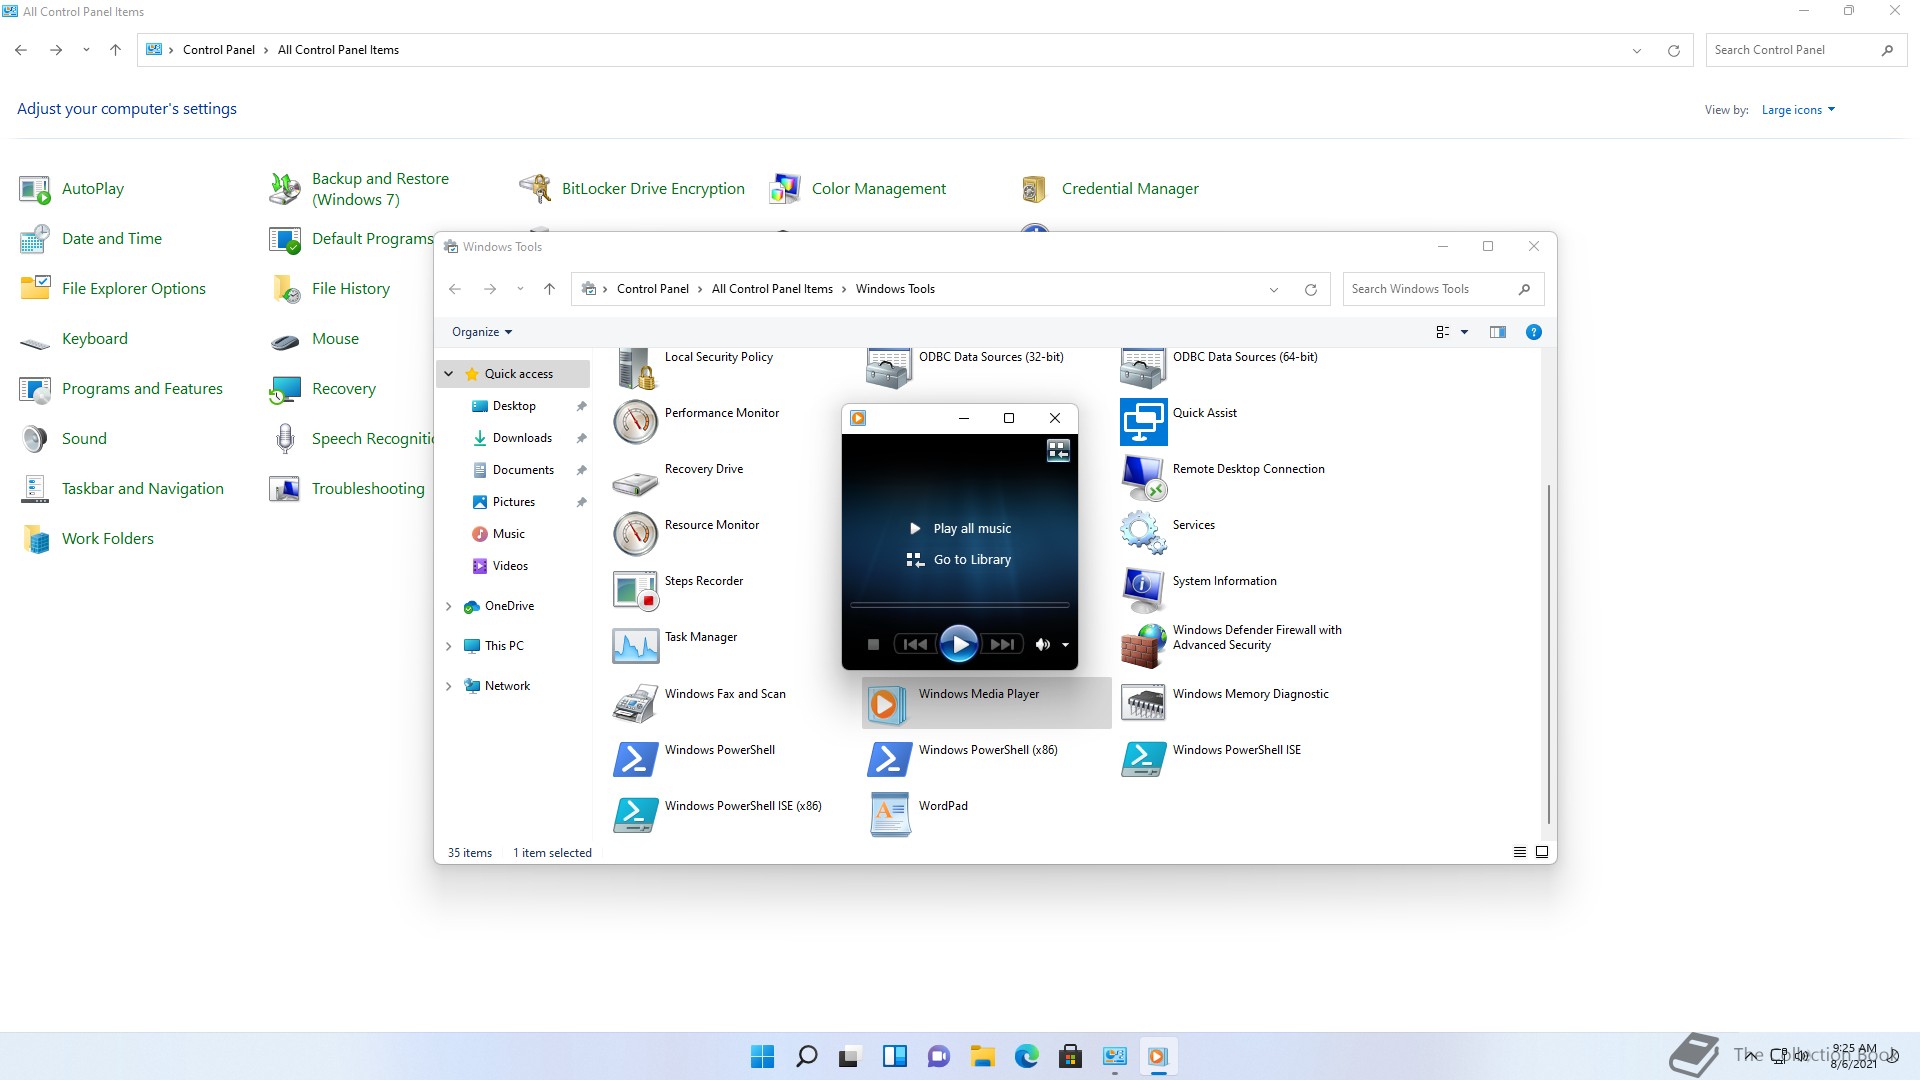Mute the Media Player speaker icon
Screen dimensions: 1920x1080
1043,645
